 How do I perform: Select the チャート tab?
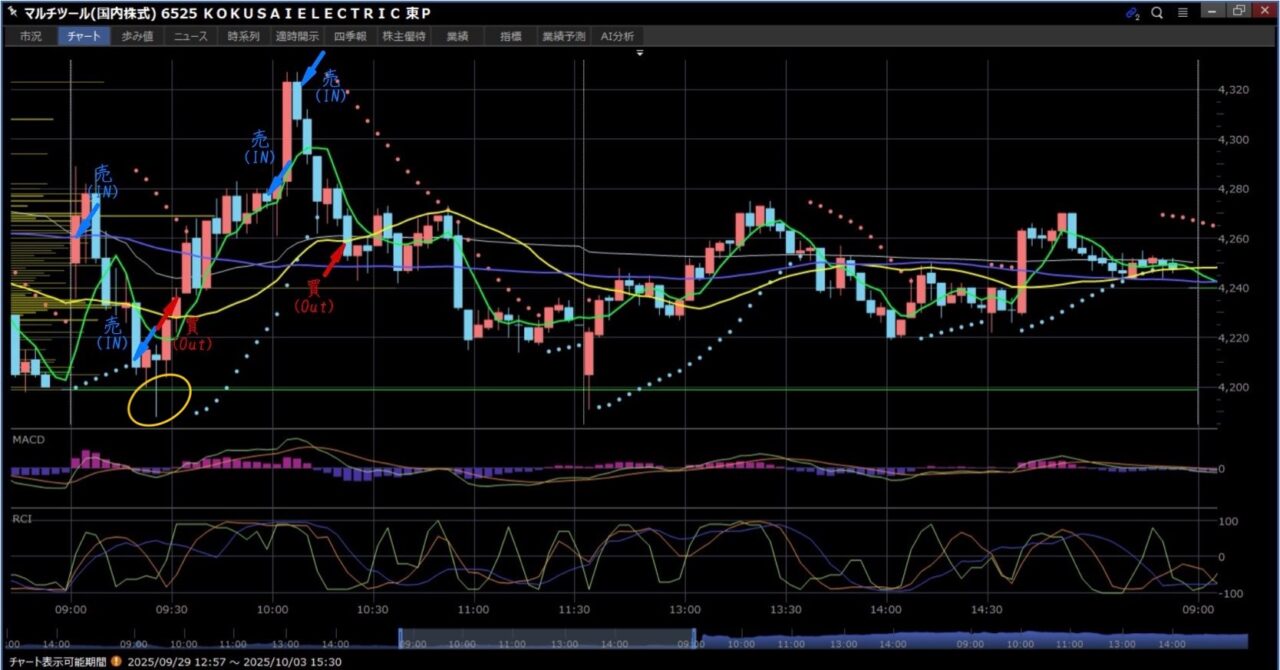[84, 36]
